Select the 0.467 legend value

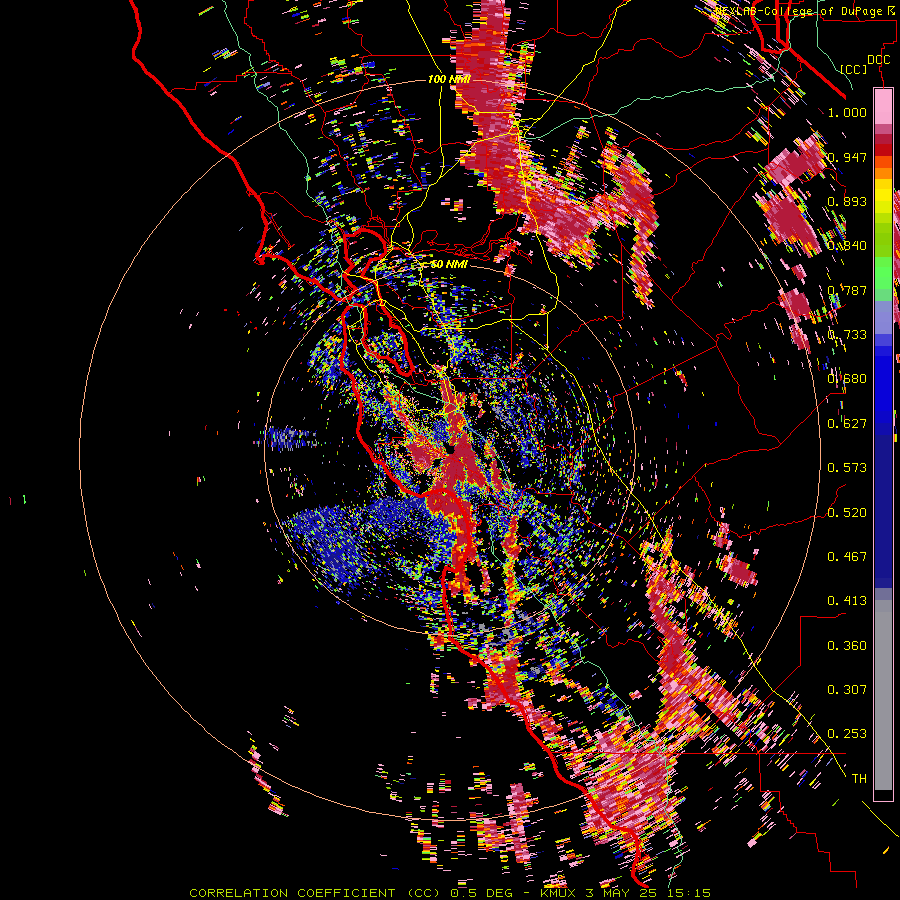[847, 557]
